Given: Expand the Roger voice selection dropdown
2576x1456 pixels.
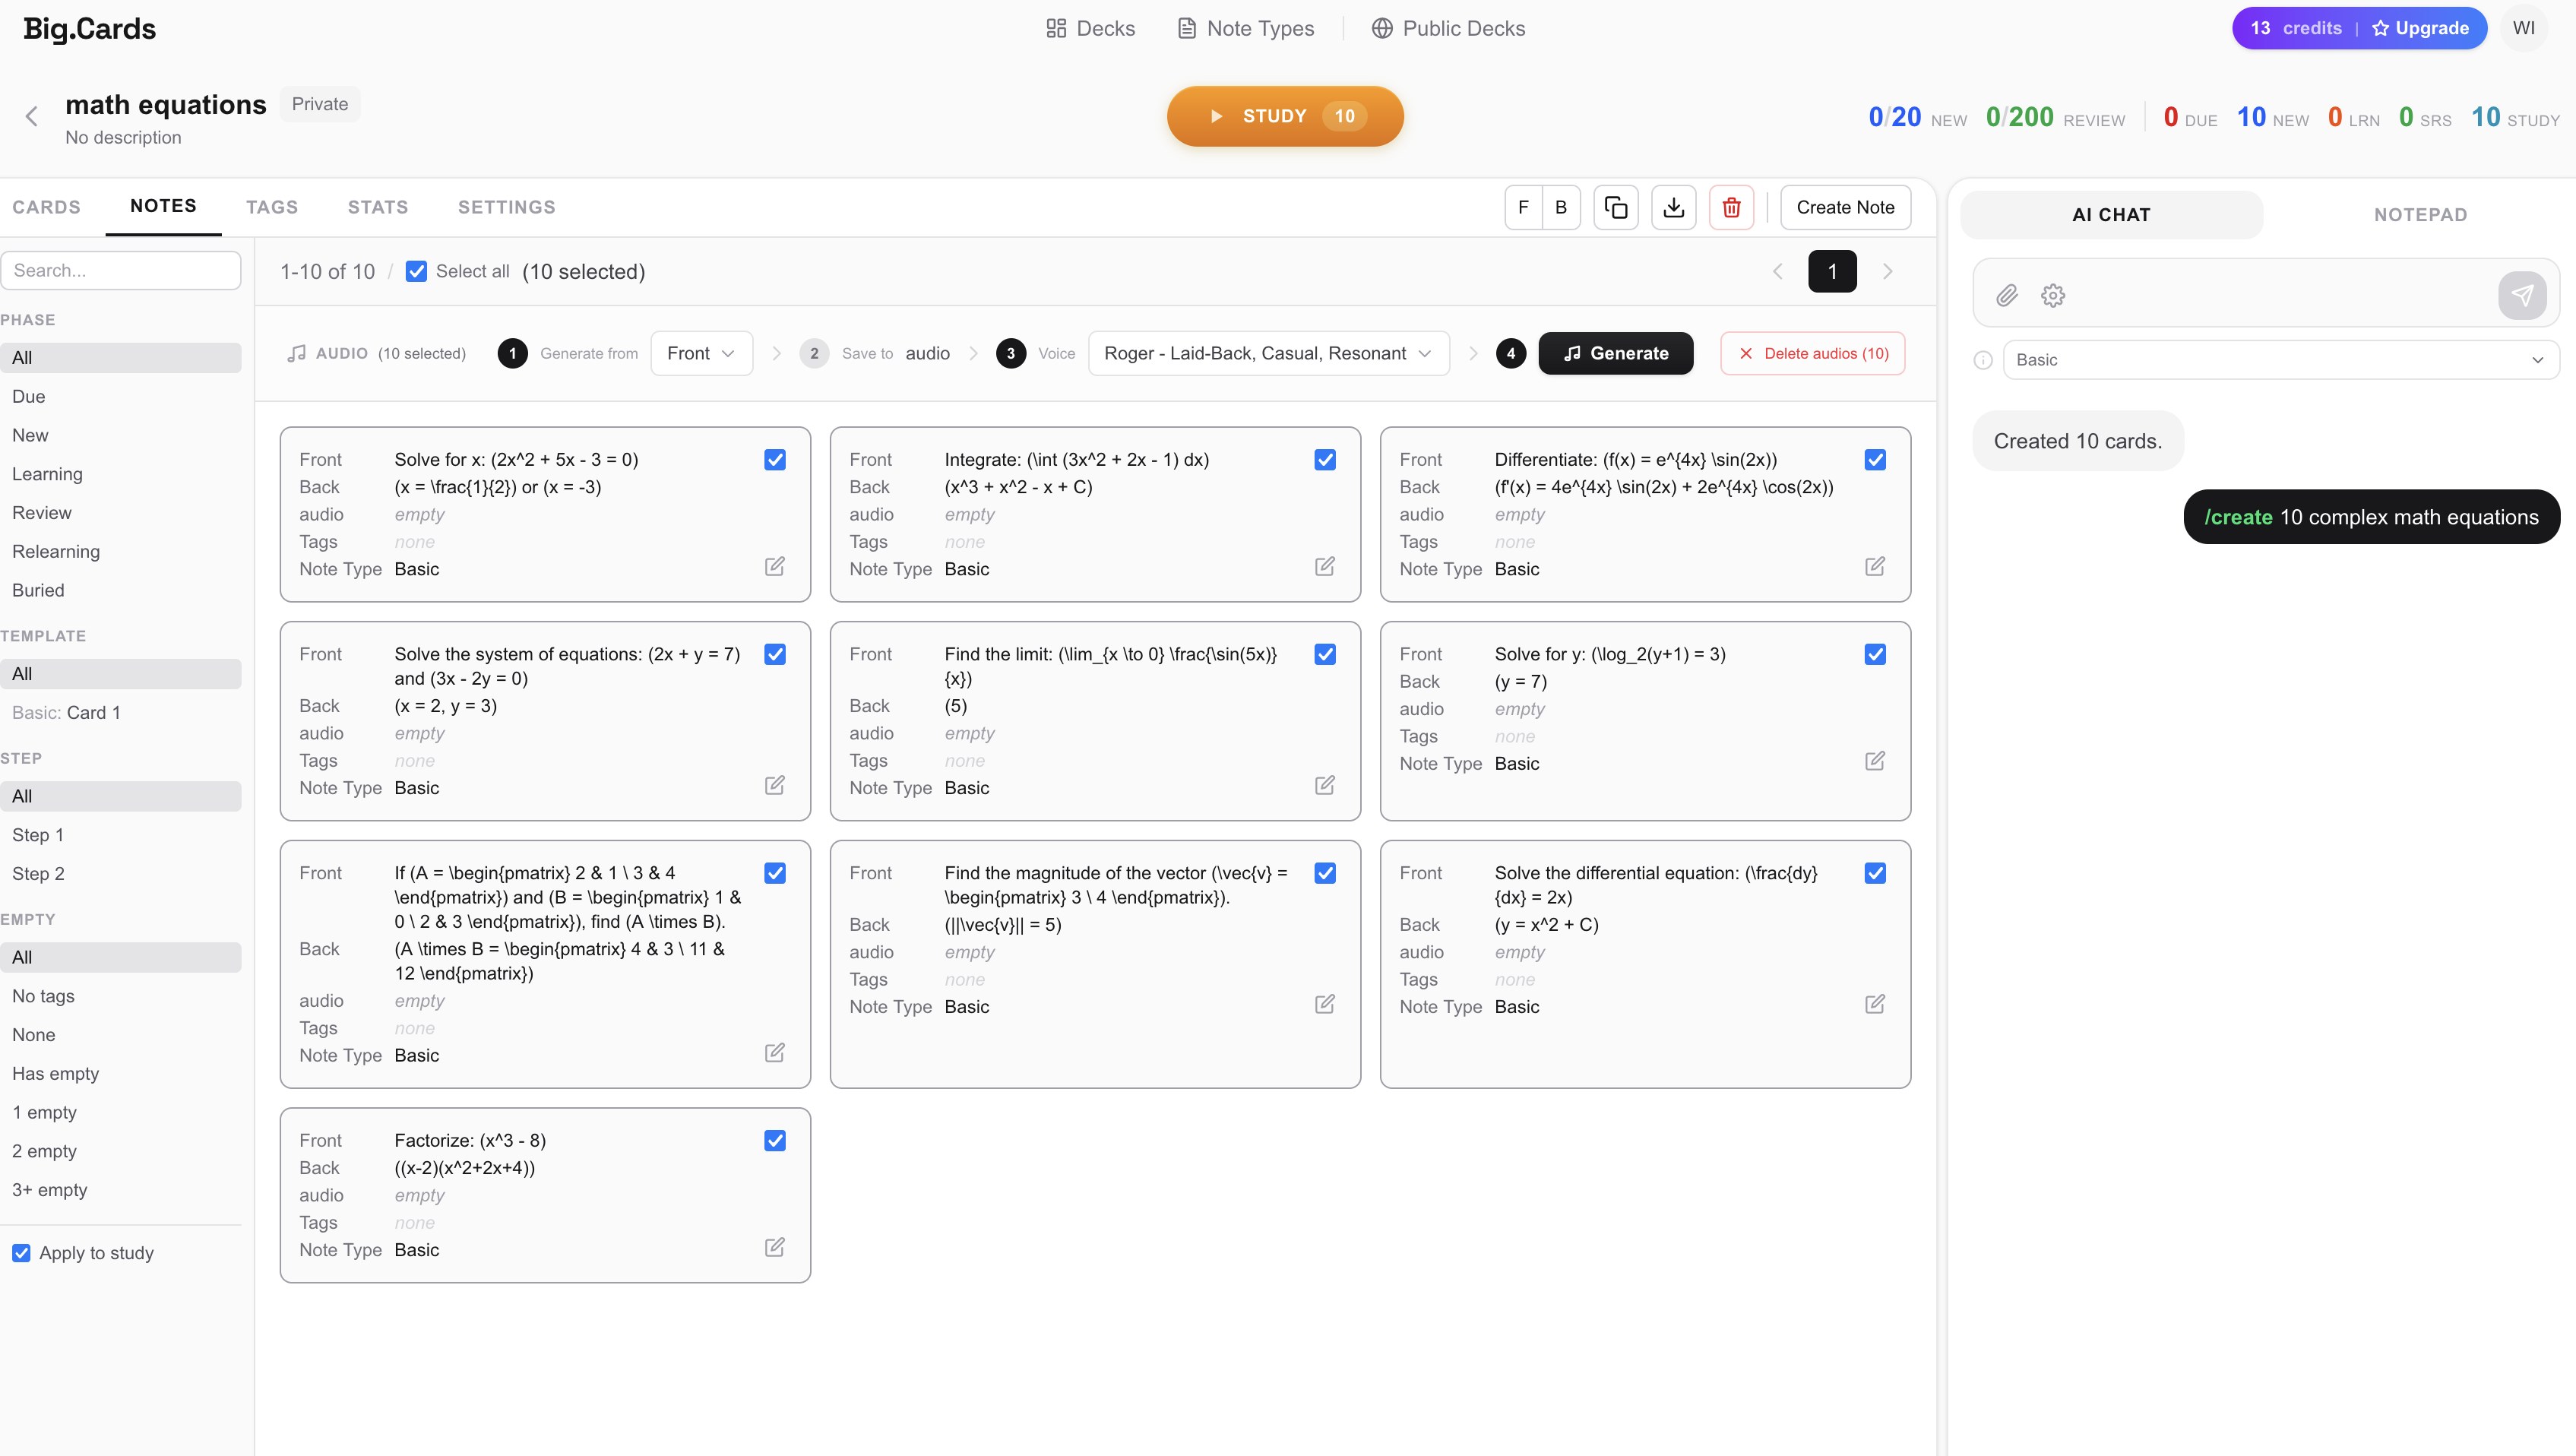Looking at the screenshot, I should pos(1267,353).
